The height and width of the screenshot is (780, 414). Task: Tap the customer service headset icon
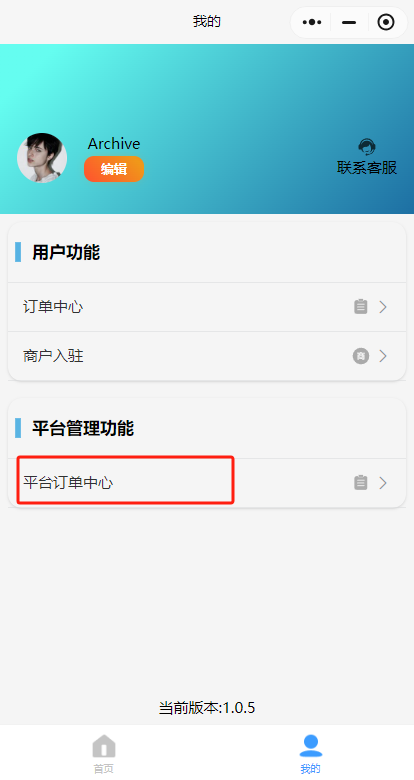[367, 147]
